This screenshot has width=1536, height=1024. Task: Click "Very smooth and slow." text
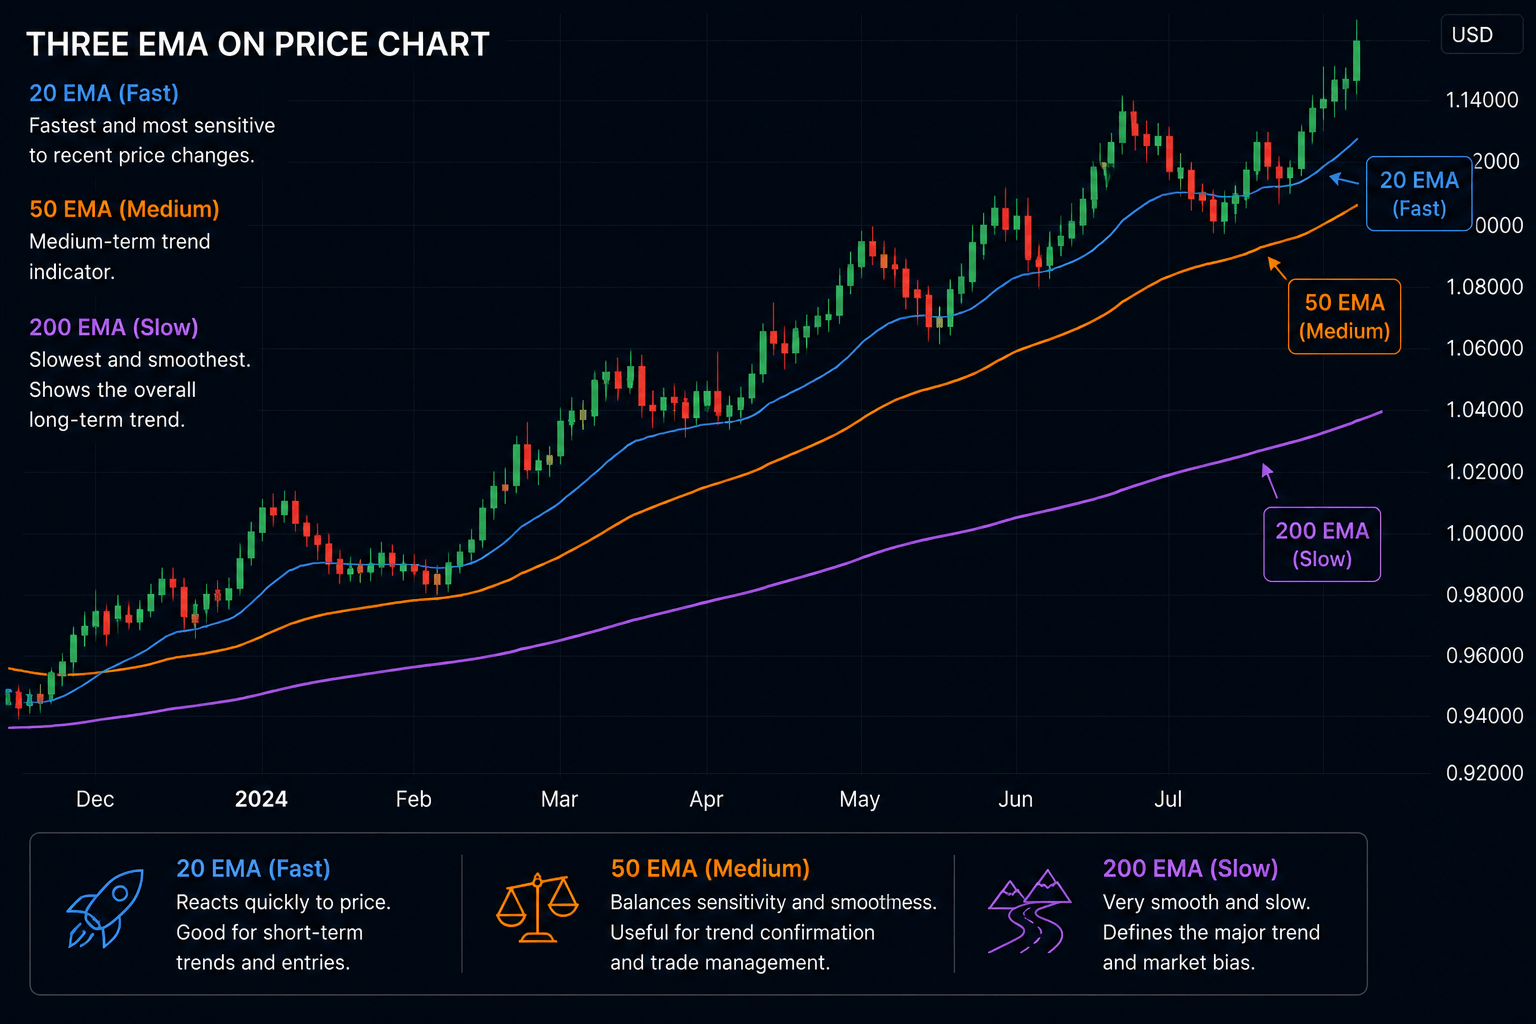click(1207, 903)
